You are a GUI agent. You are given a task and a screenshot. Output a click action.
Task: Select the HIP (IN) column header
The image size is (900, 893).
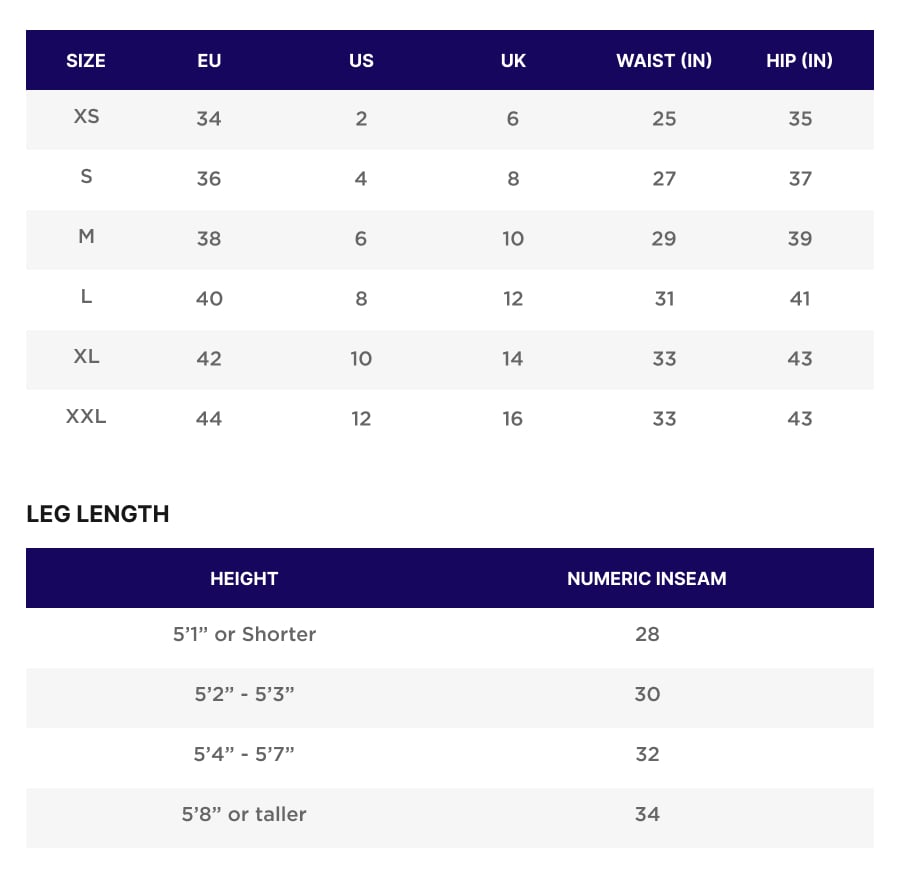799,60
